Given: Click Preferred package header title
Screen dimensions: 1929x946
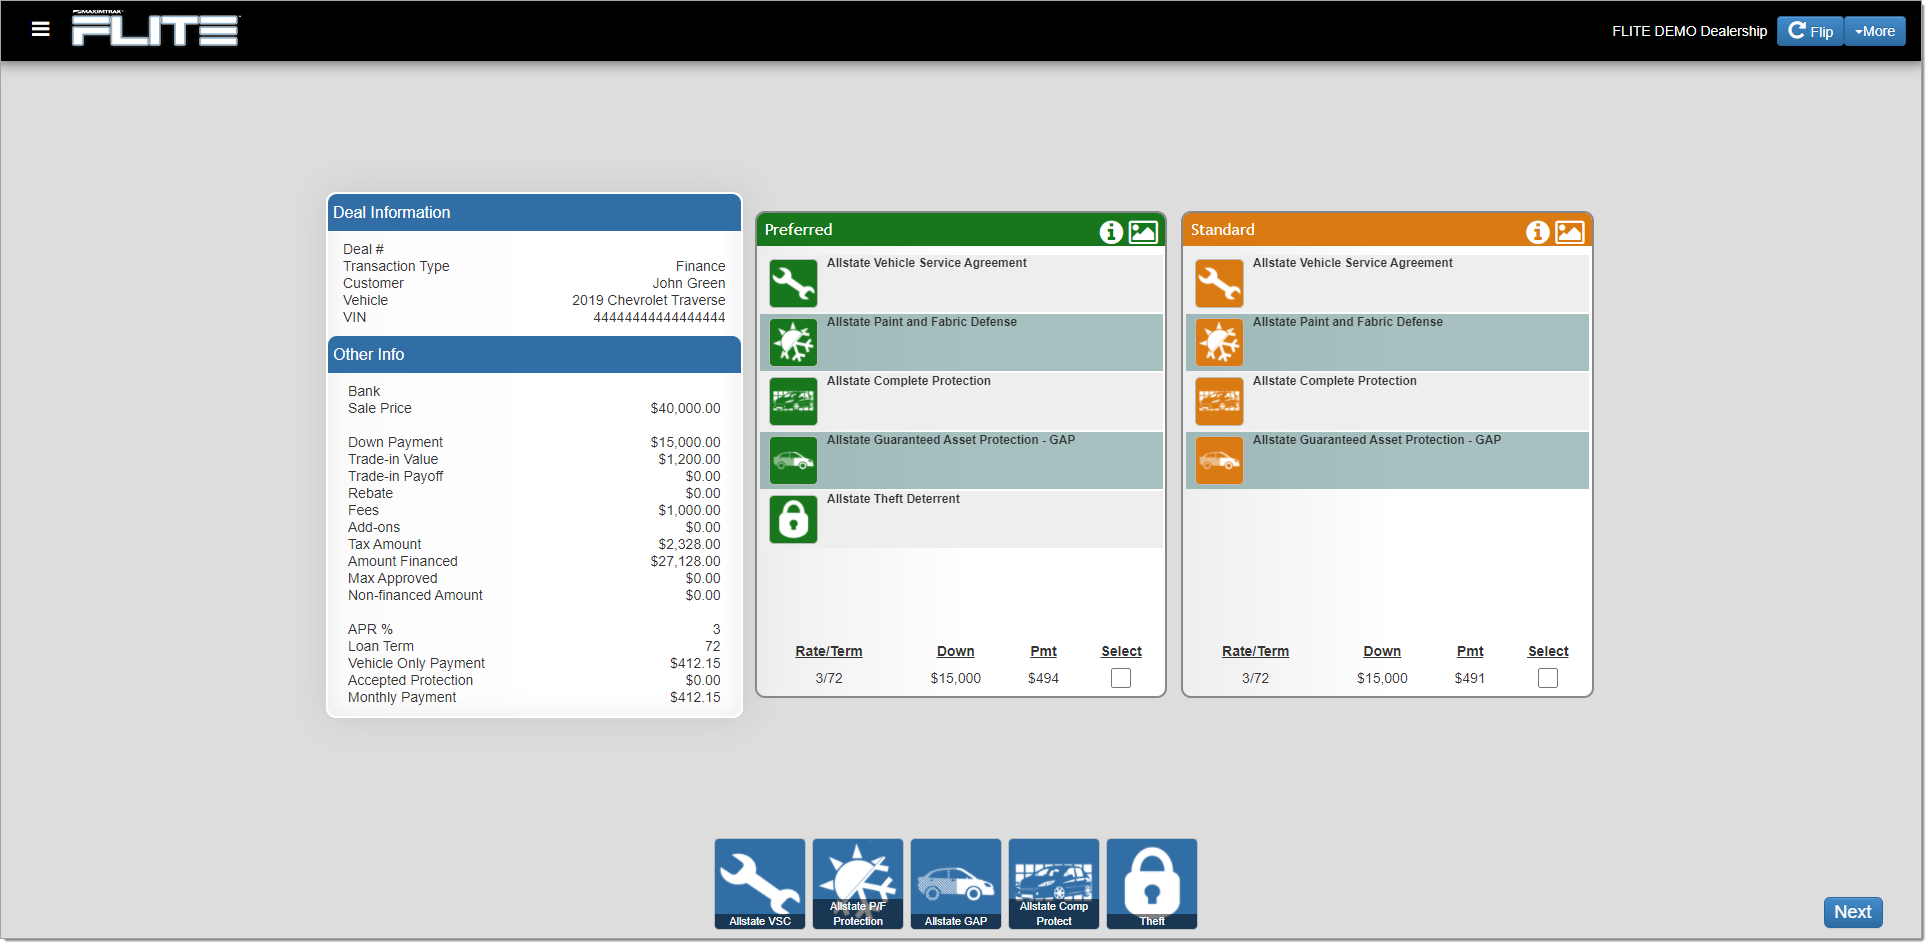Looking at the screenshot, I should (x=798, y=230).
